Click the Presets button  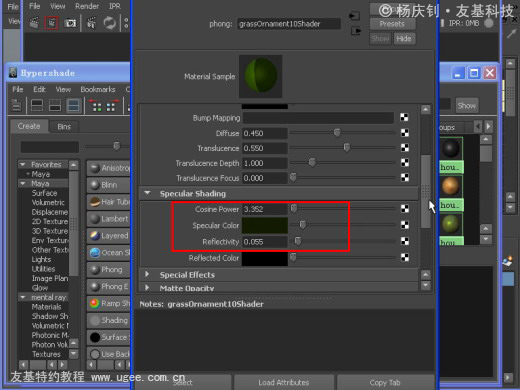coord(392,24)
